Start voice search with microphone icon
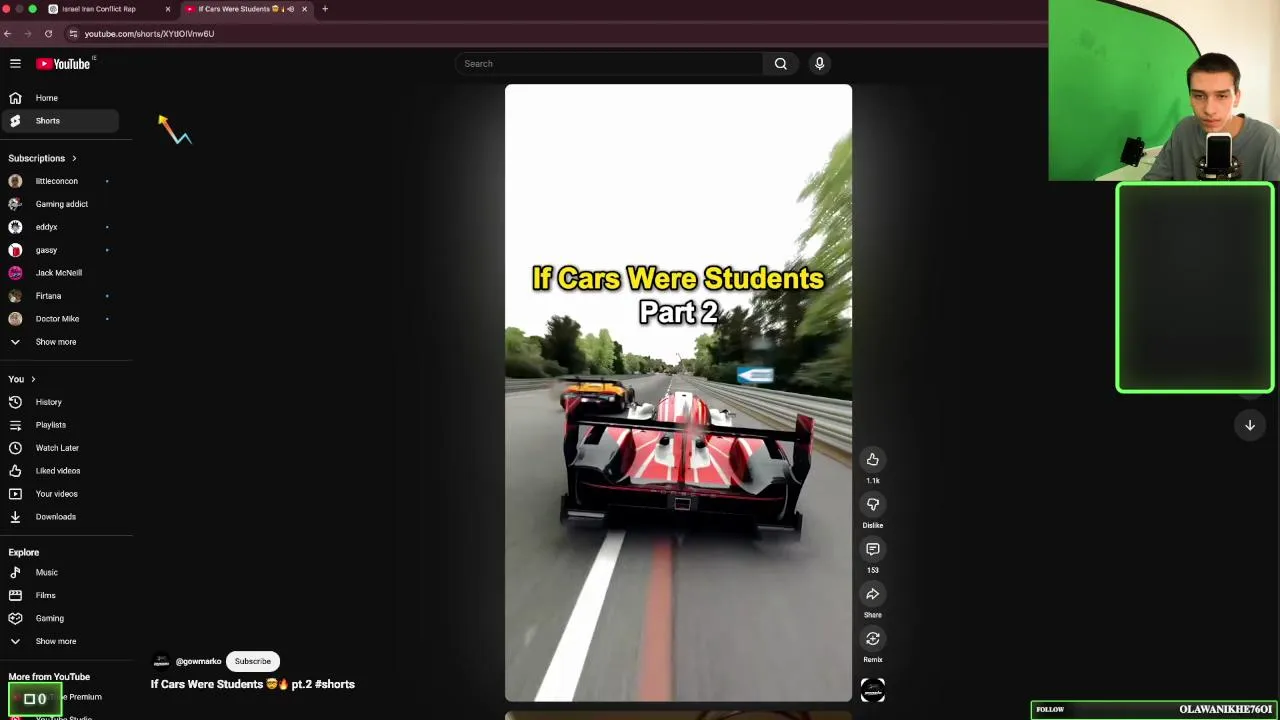Screen dimensions: 1280x720 (x=819, y=64)
